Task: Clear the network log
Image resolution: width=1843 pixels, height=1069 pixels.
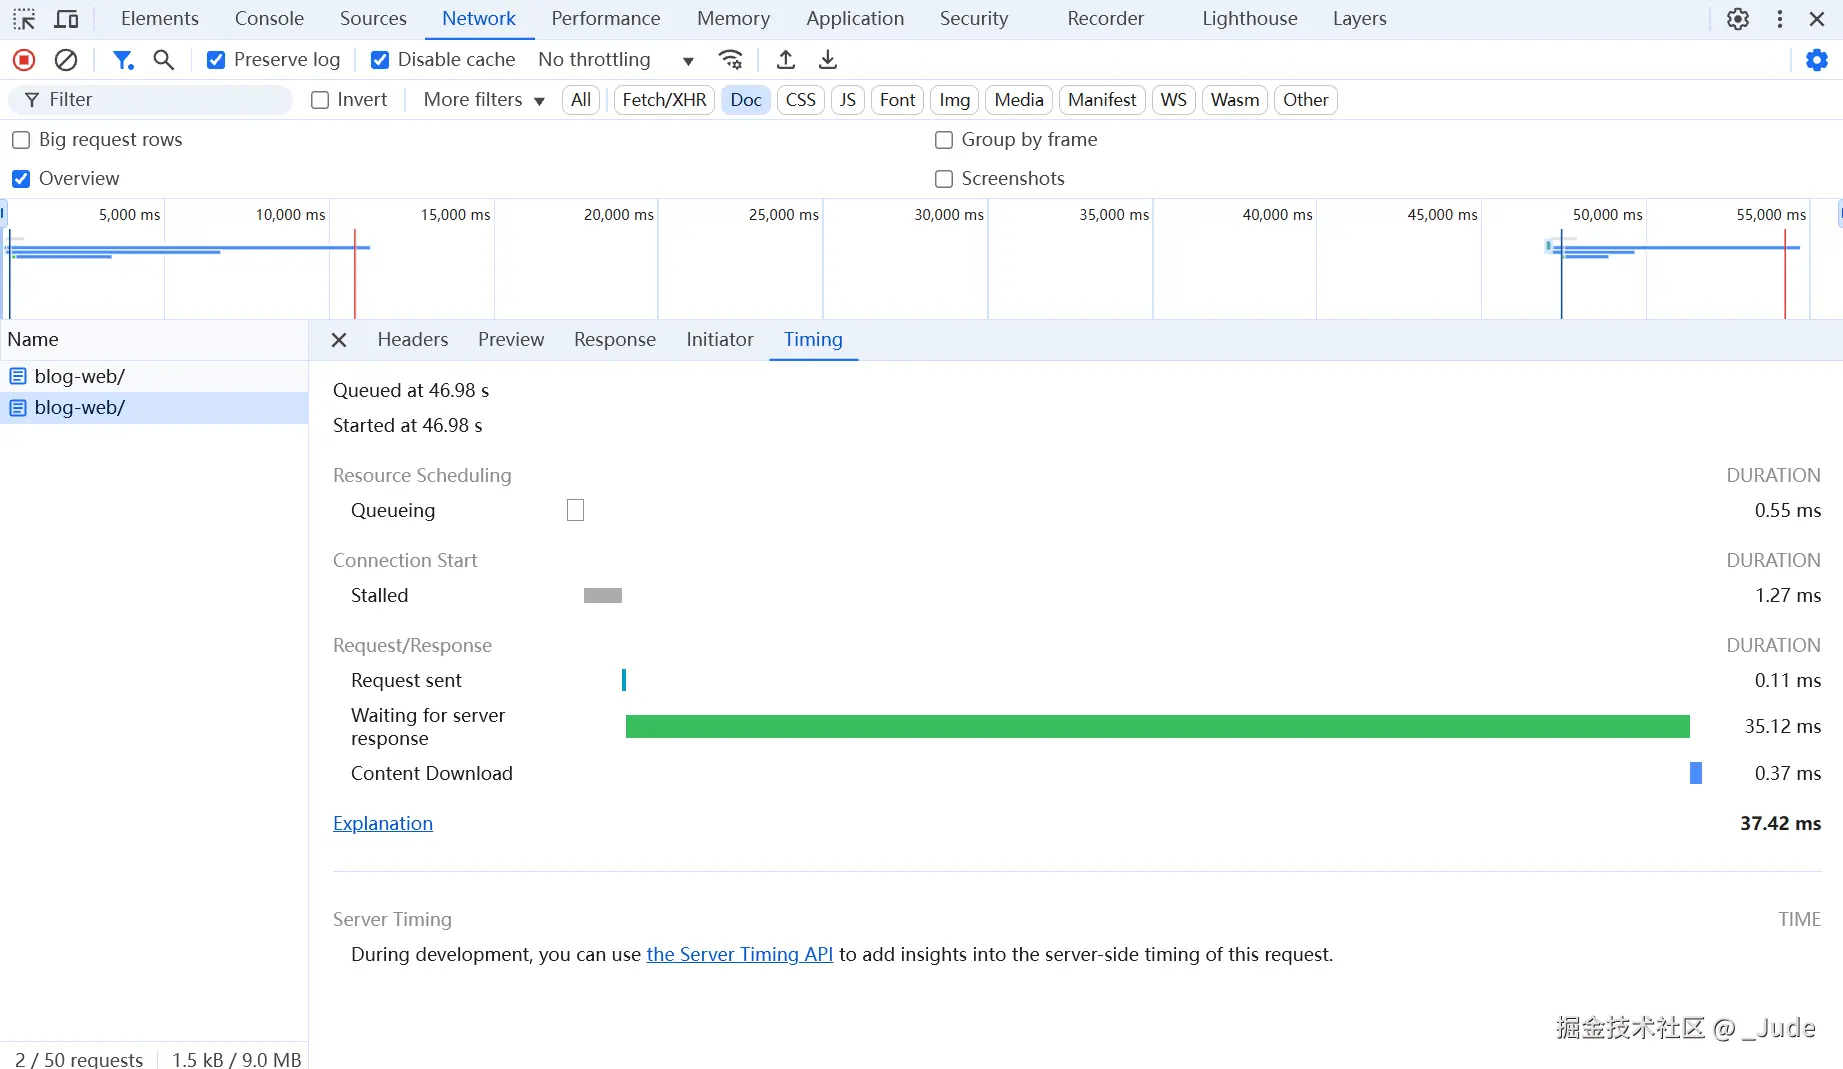Action: click(x=66, y=60)
